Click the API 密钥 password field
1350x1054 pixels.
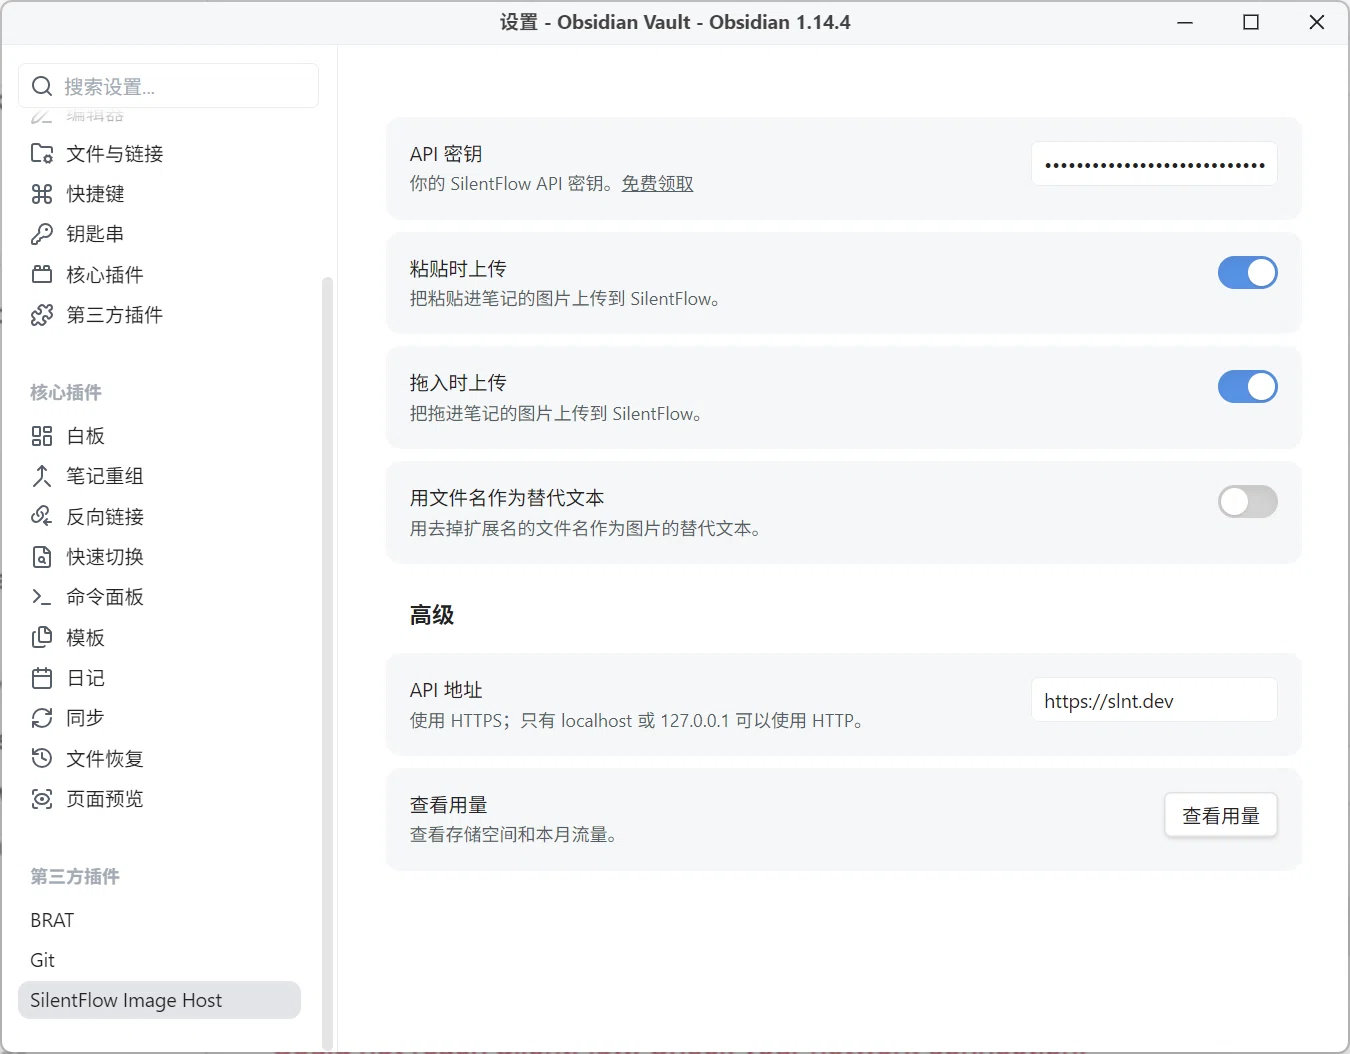pyautogui.click(x=1154, y=164)
